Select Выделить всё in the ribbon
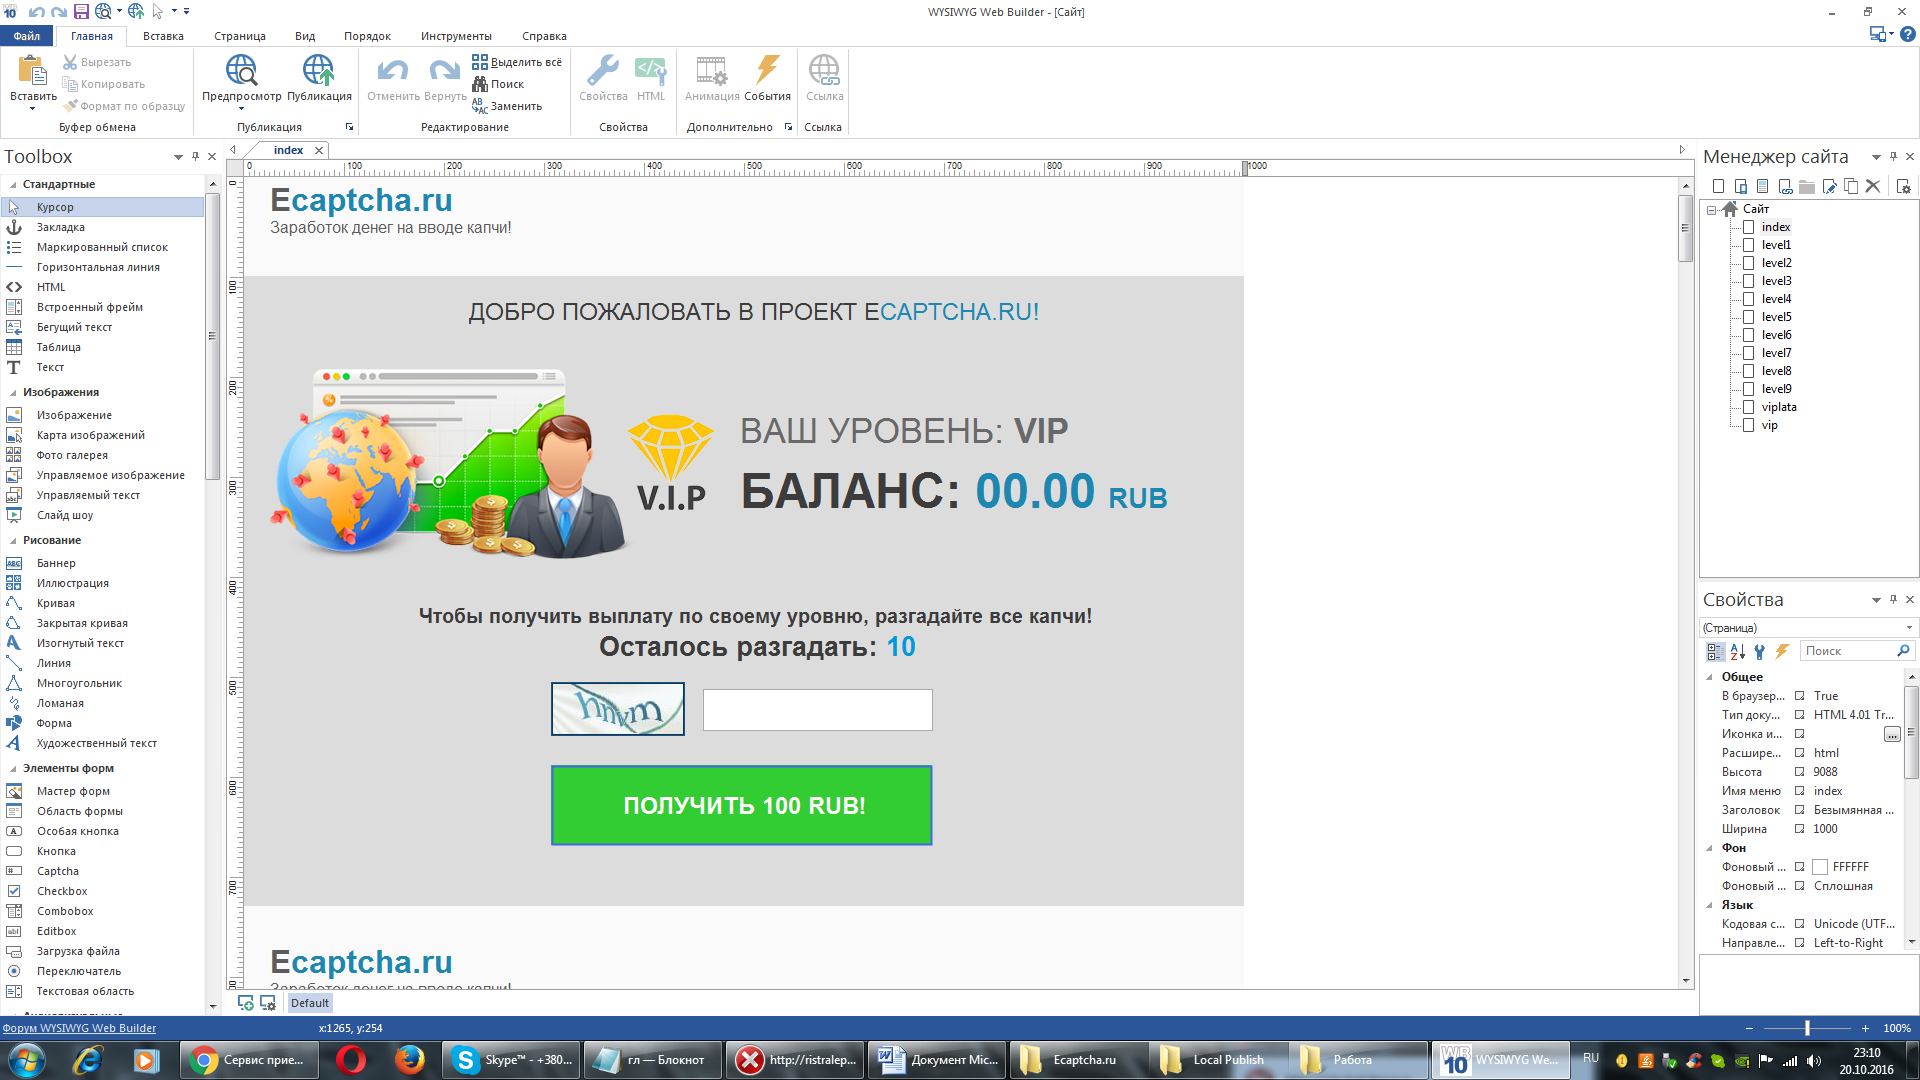1920x1080 pixels. pyautogui.click(x=517, y=62)
